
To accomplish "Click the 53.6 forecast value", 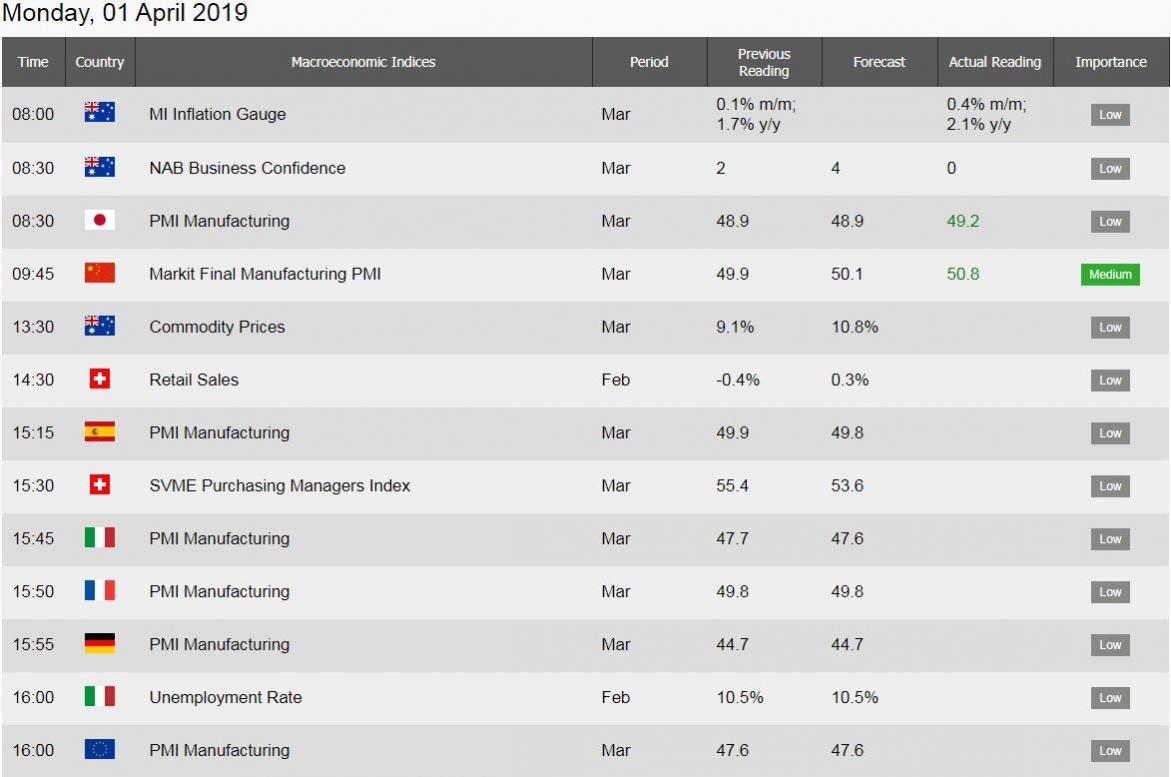I will [847, 486].
